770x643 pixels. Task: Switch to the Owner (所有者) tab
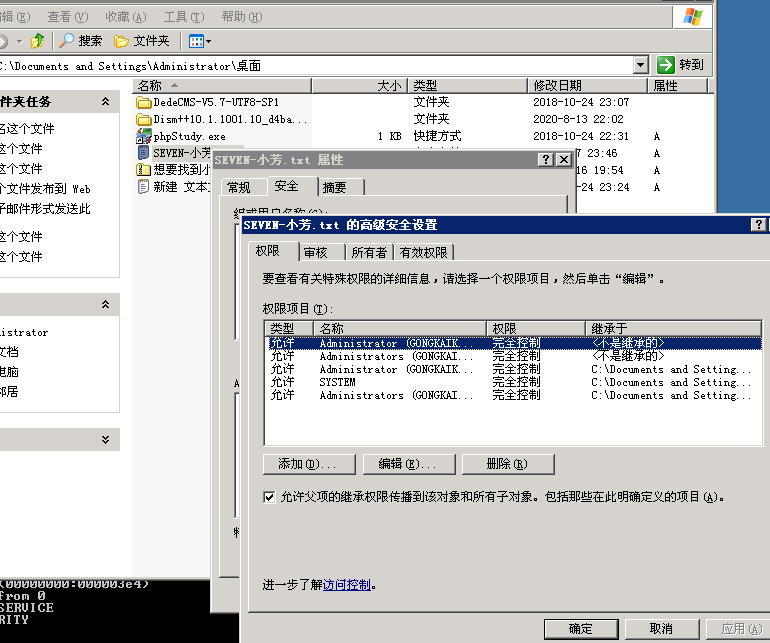369,252
